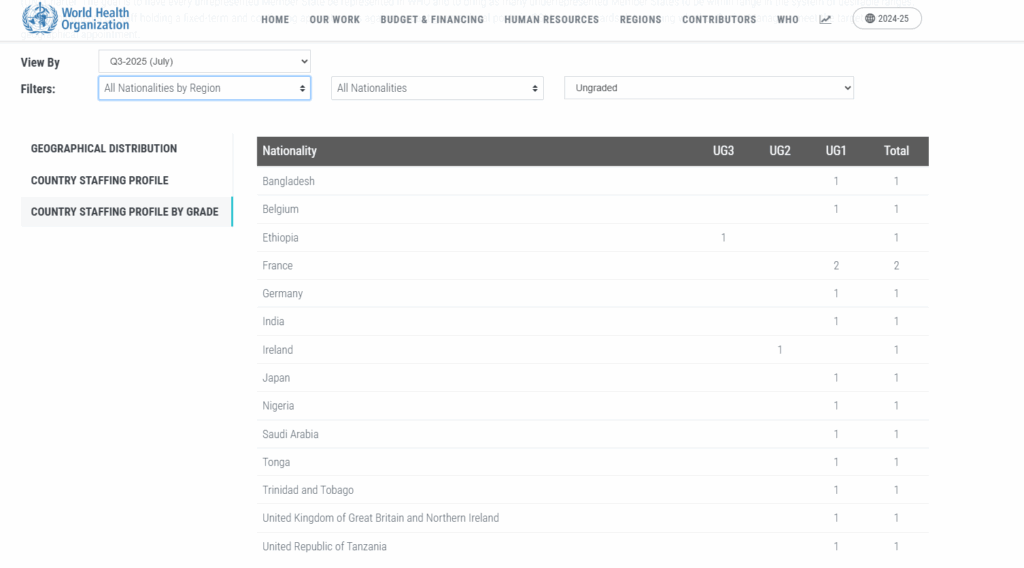Open the View By Q3-2025 (July) dropdown
This screenshot has width=1024, height=568.
click(204, 61)
